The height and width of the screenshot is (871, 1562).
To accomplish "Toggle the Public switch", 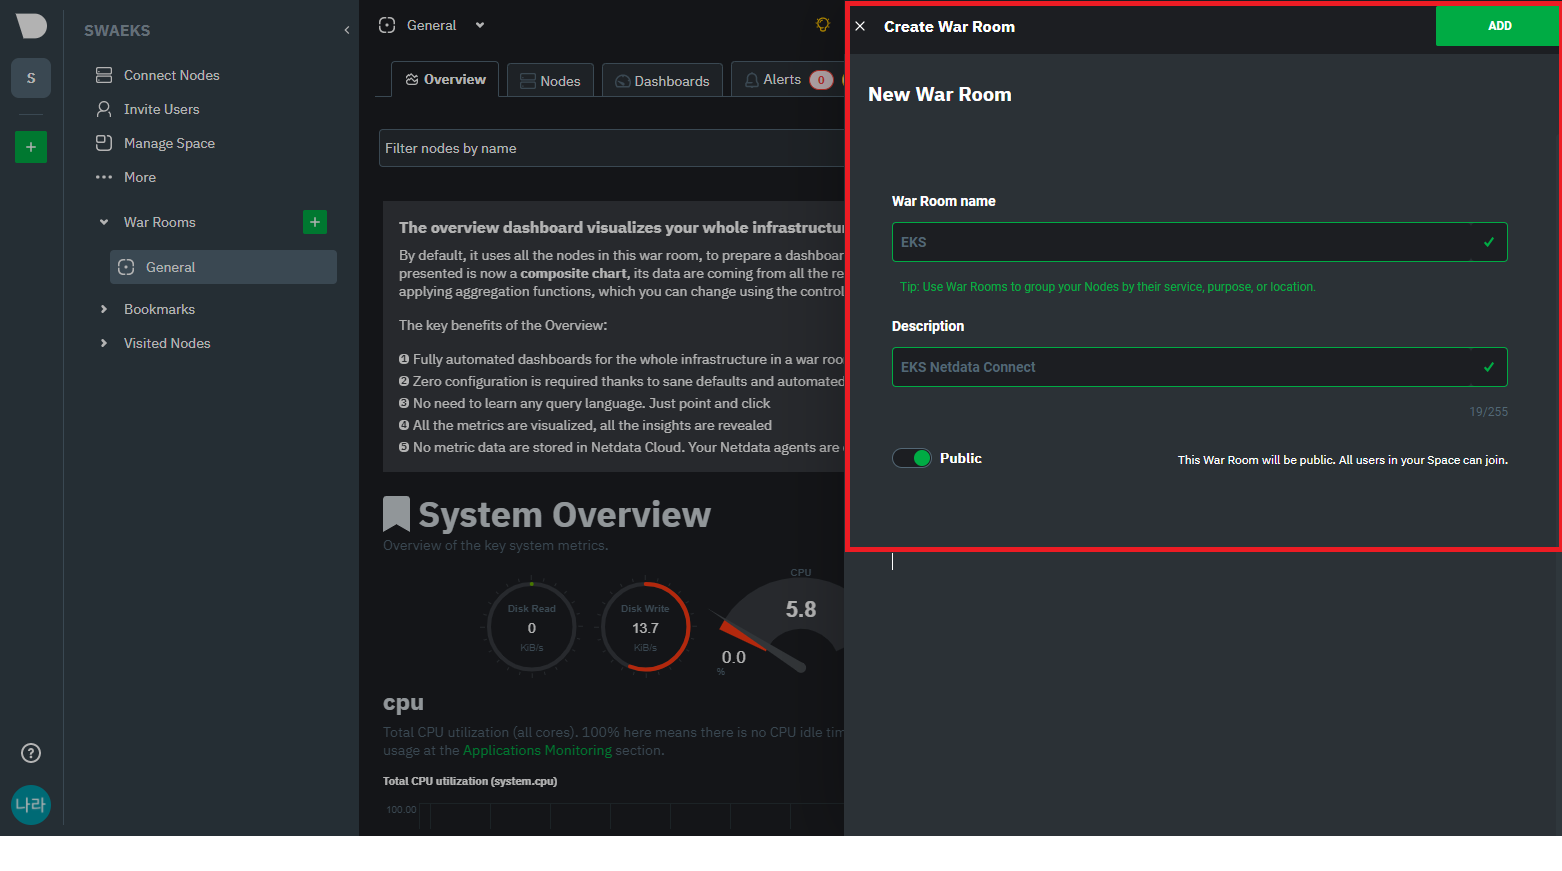I will pyautogui.click(x=912, y=458).
